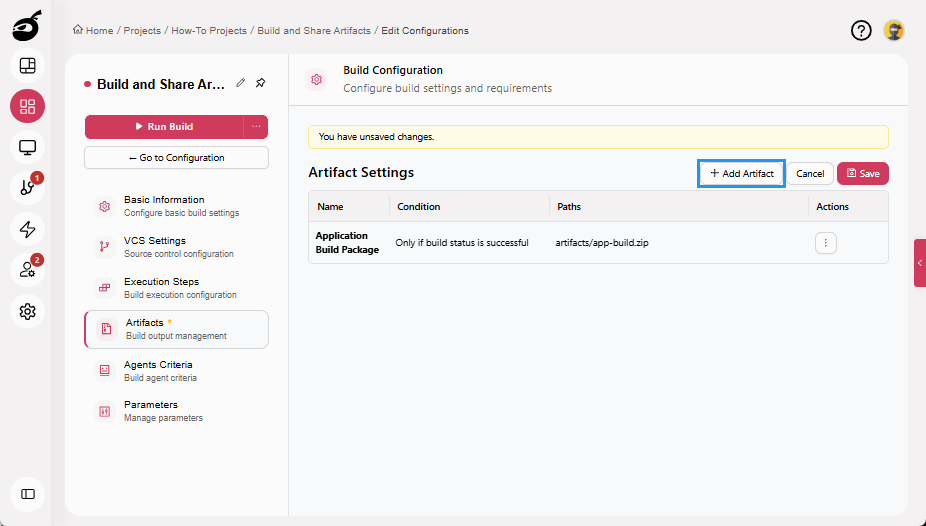
Task: Open the agents monitor icon in sidebar
Action: tap(28, 147)
